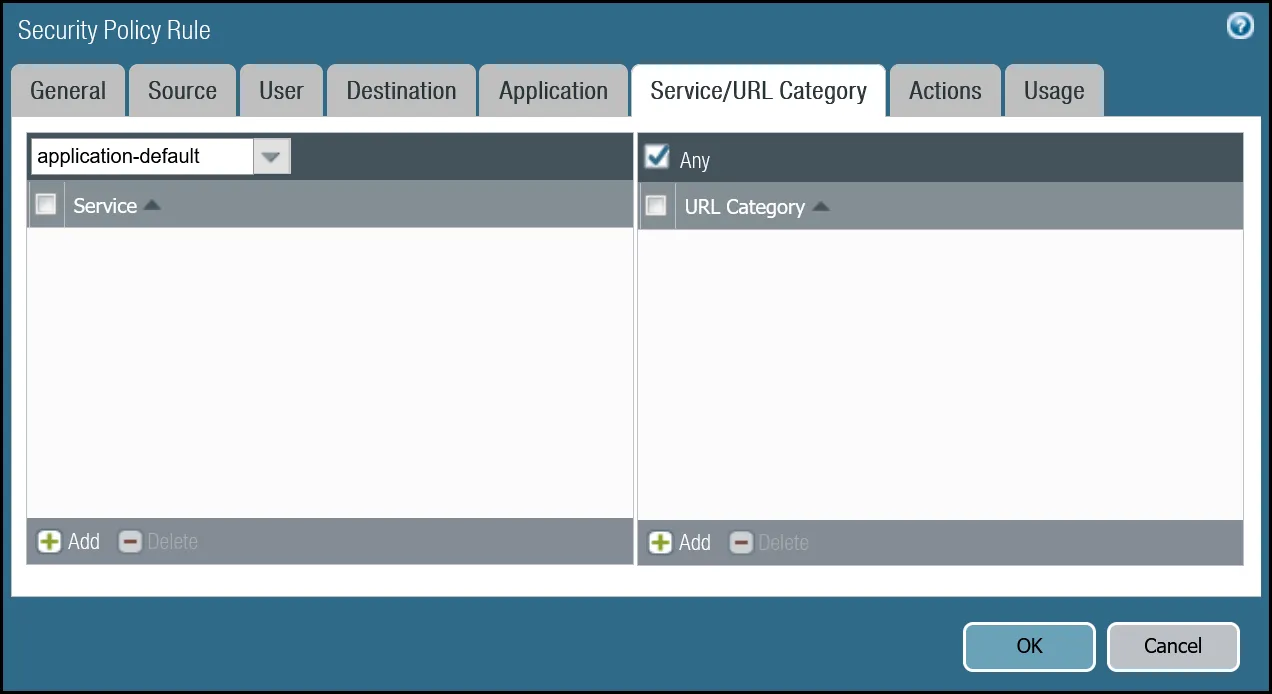Toggle the URL Category column sort arrow
1272x694 pixels.
[820, 205]
